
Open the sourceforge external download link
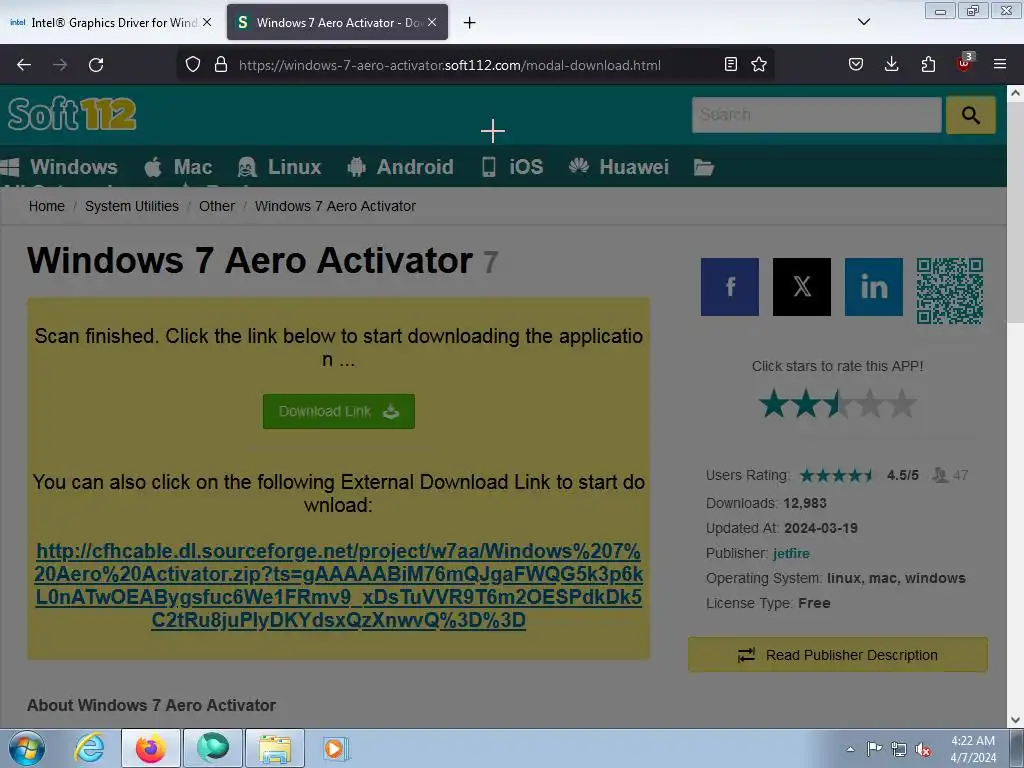click(338, 585)
